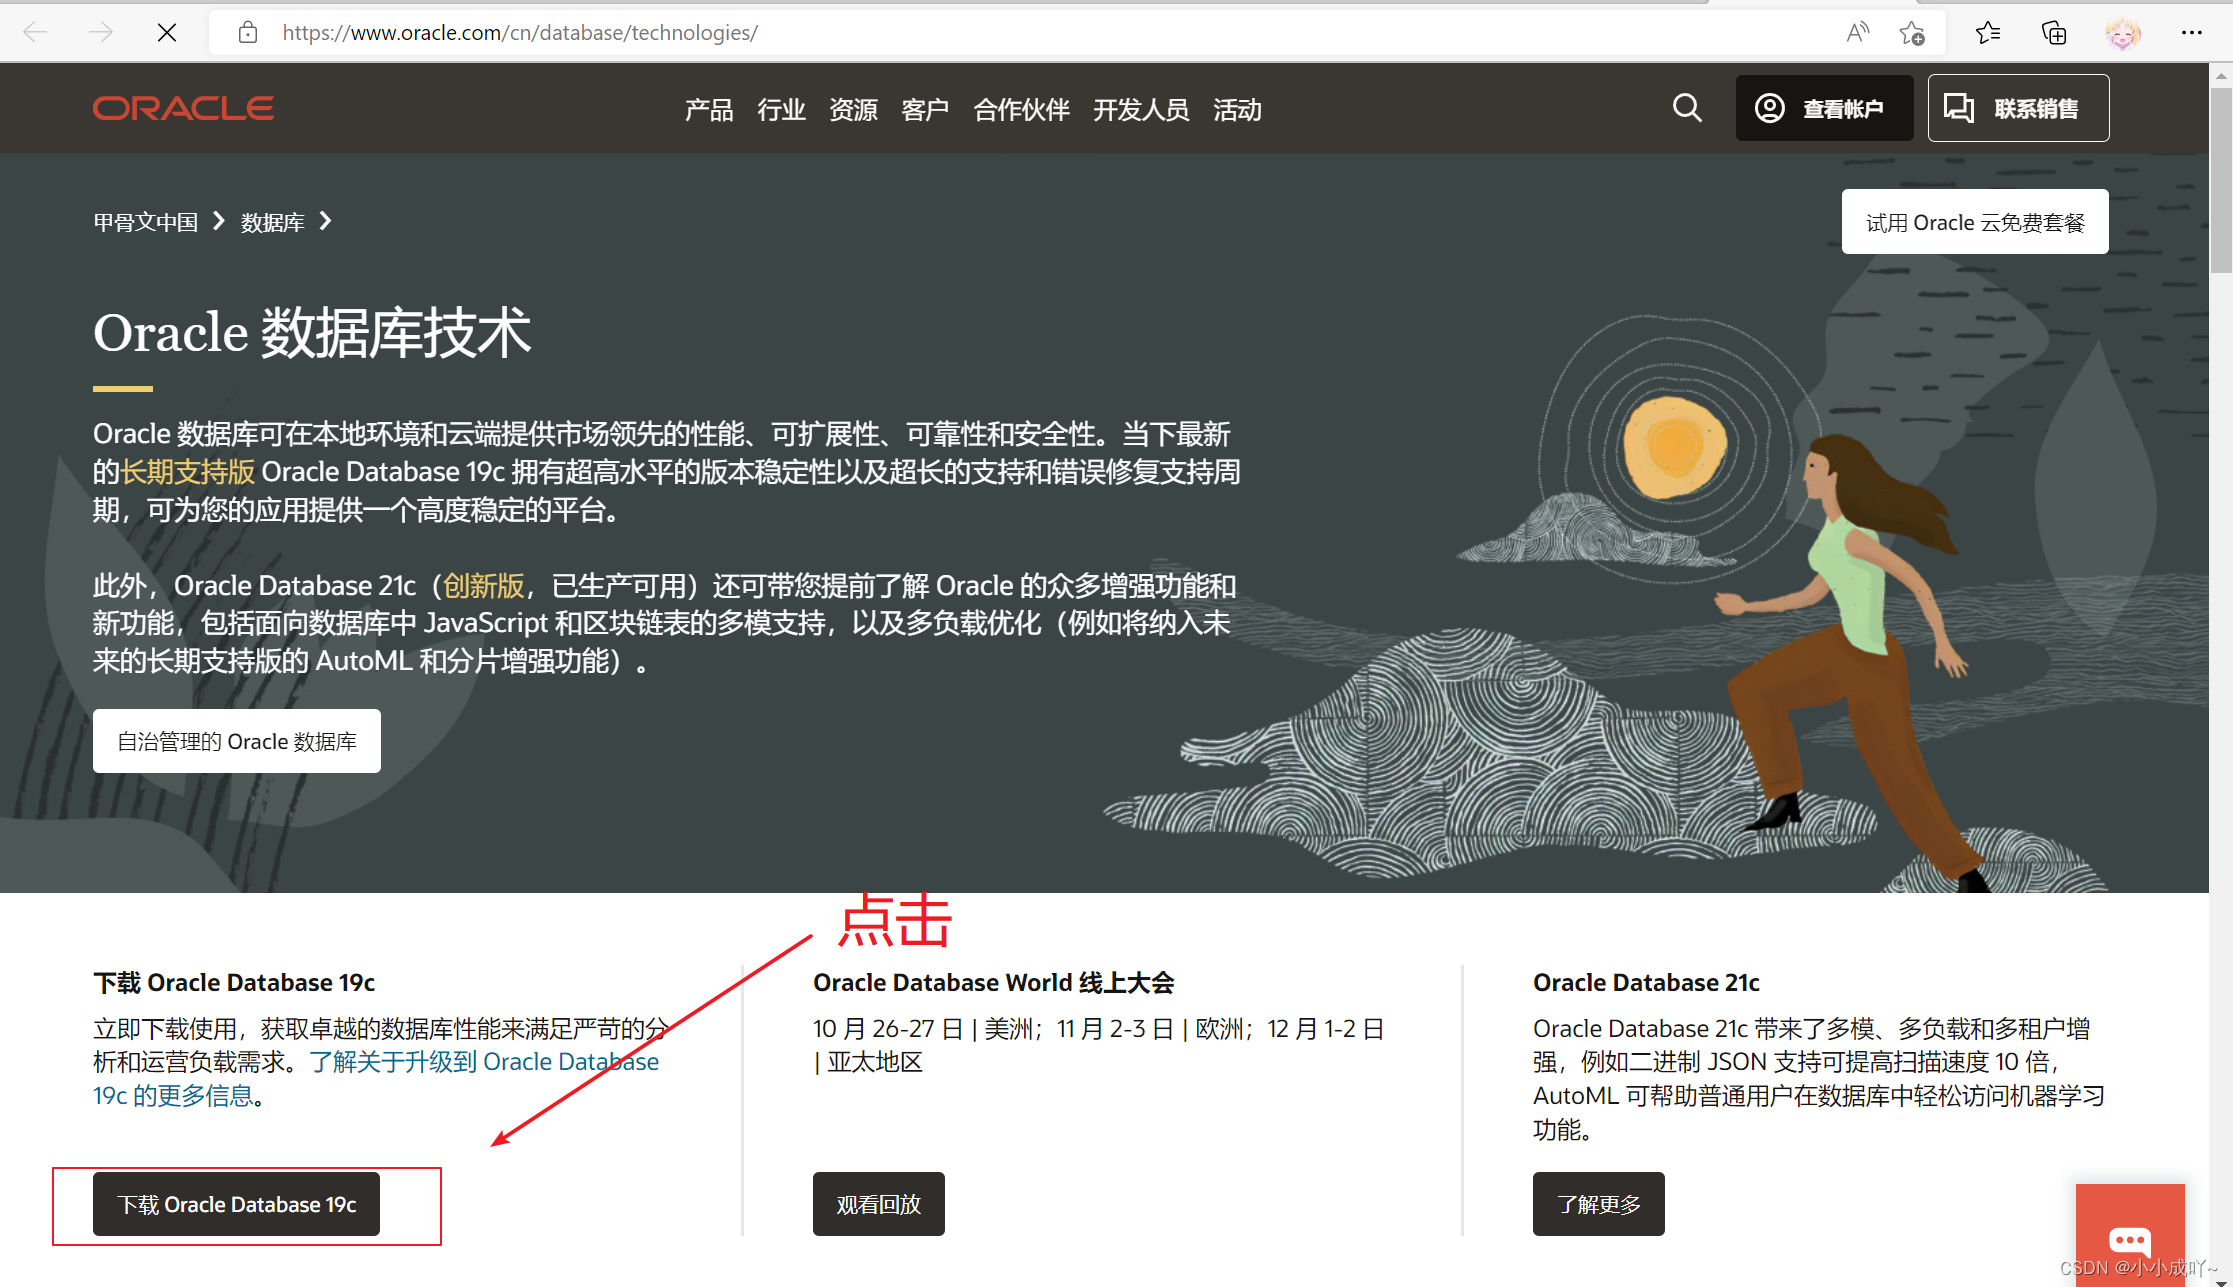Click 下载 Oracle Database 19c button
The image size is (2233, 1287).
(236, 1204)
